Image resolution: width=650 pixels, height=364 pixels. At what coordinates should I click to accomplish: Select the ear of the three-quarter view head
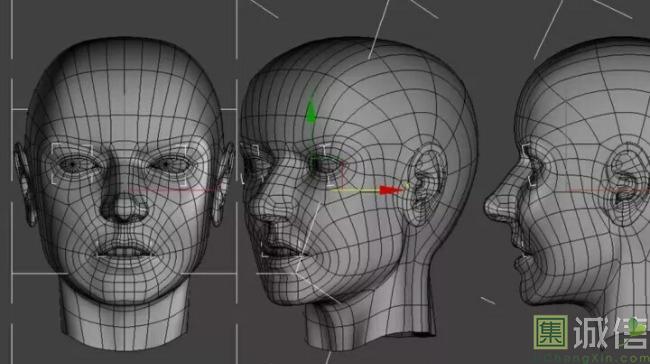(x=426, y=183)
